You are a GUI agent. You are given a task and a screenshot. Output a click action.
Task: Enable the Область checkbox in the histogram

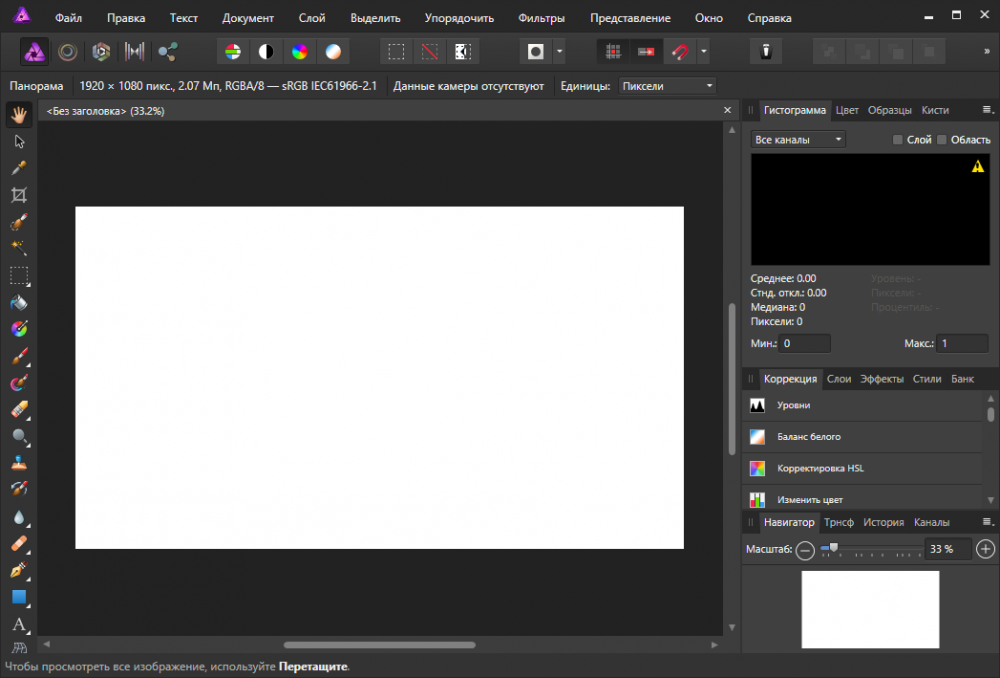[941, 140]
